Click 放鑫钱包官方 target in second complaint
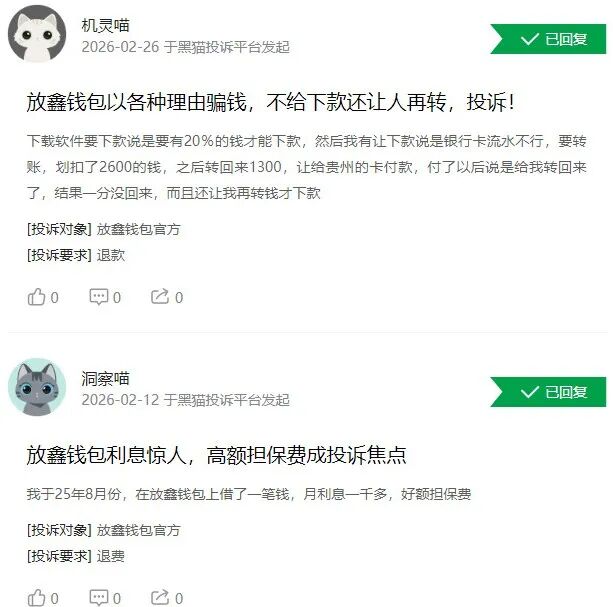Screen dimensions: 613x607 coord(138,530)
